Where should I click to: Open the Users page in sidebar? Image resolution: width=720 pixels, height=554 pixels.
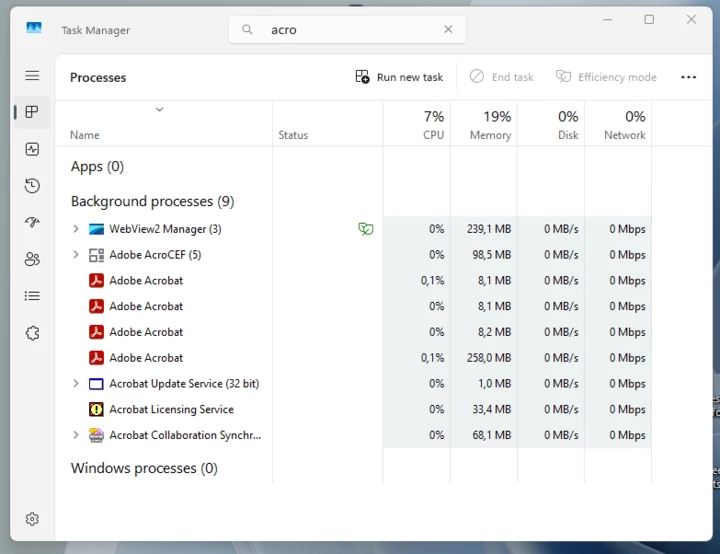pyautogui.click(x=32, y=259)
